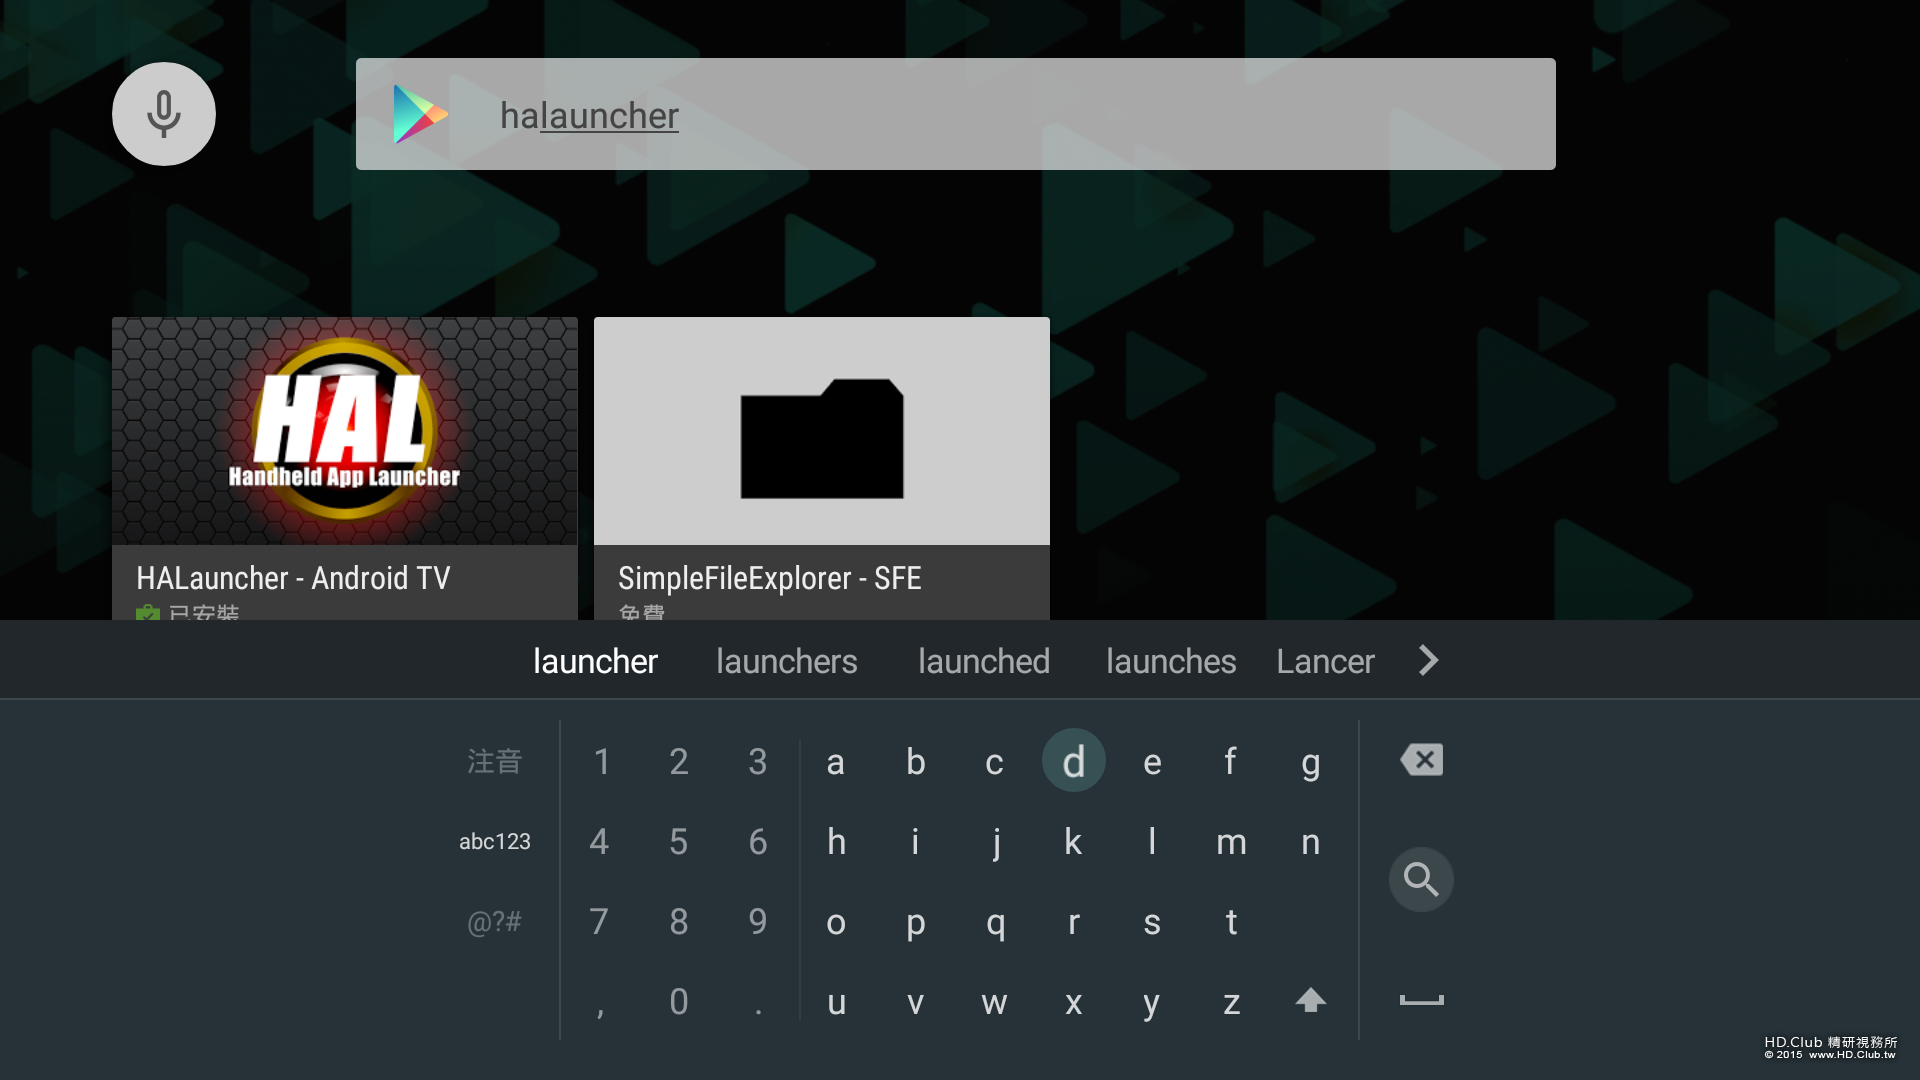Screen dimensions: 1920x1080
Task: Choose the 'Lancer' word suggestion
Action: [1325, 661]
